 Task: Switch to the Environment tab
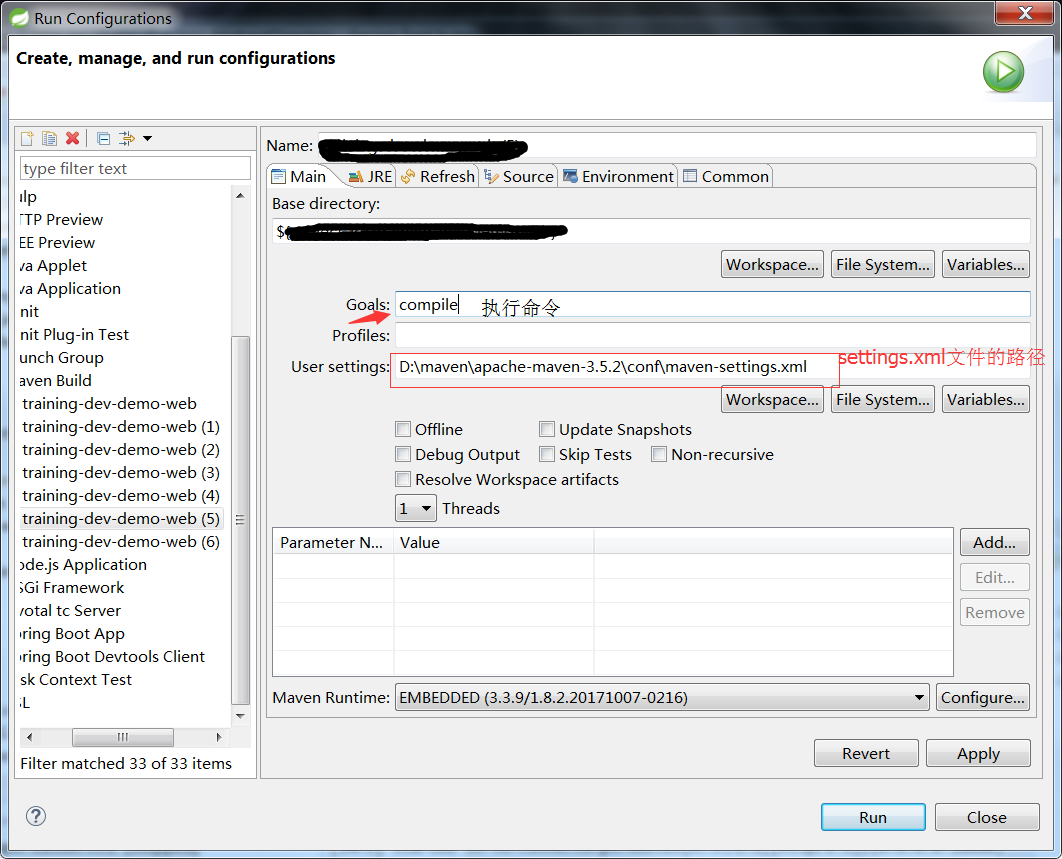point(618,177)
